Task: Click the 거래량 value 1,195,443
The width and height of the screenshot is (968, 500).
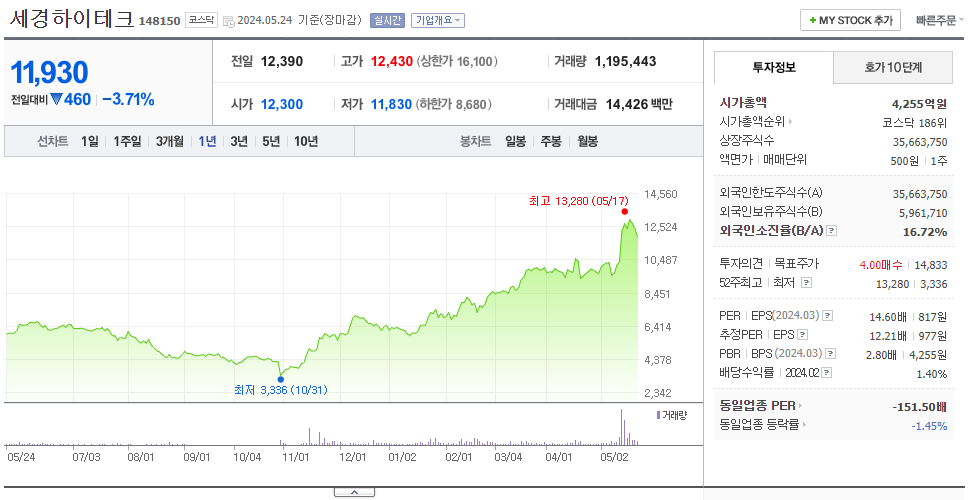Action: point(625,61)
